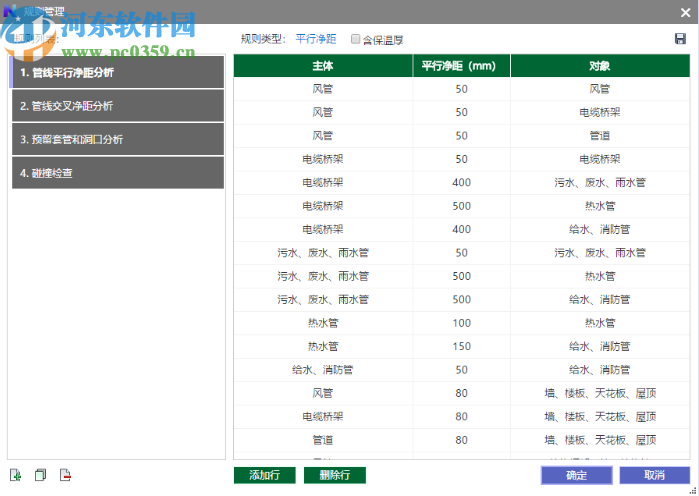
Task: Select 50 in the 电缆桥架 to 电缆桥架 row
Action: point(461,159)
